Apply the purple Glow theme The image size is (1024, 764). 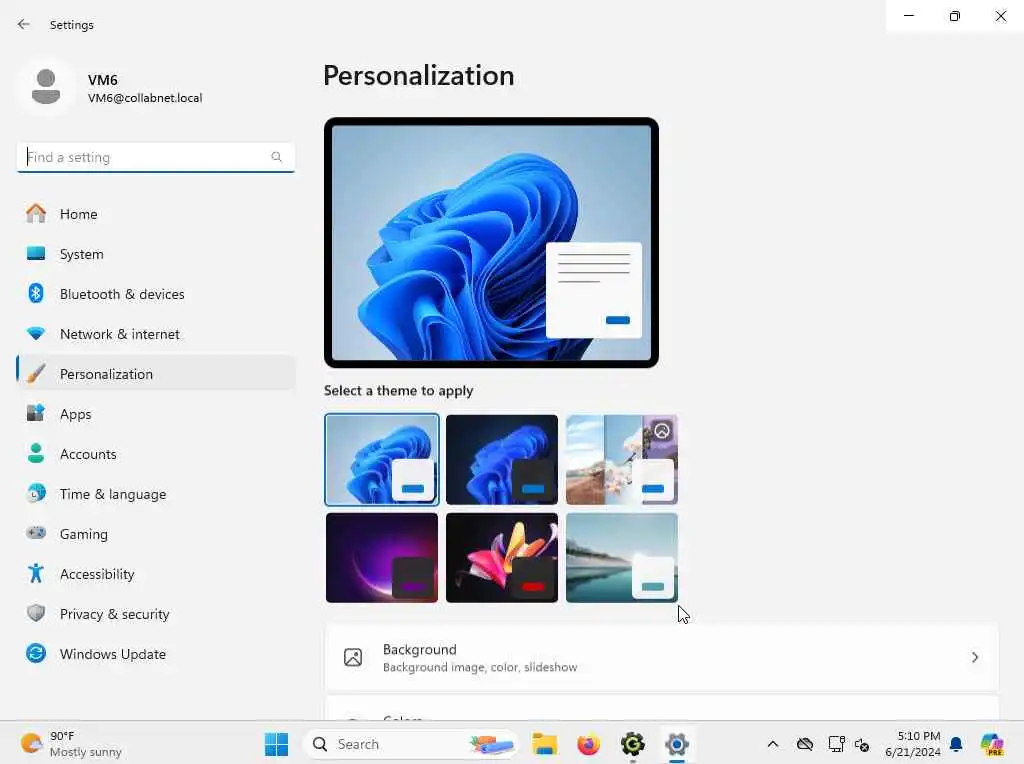(x=382, y=558)
